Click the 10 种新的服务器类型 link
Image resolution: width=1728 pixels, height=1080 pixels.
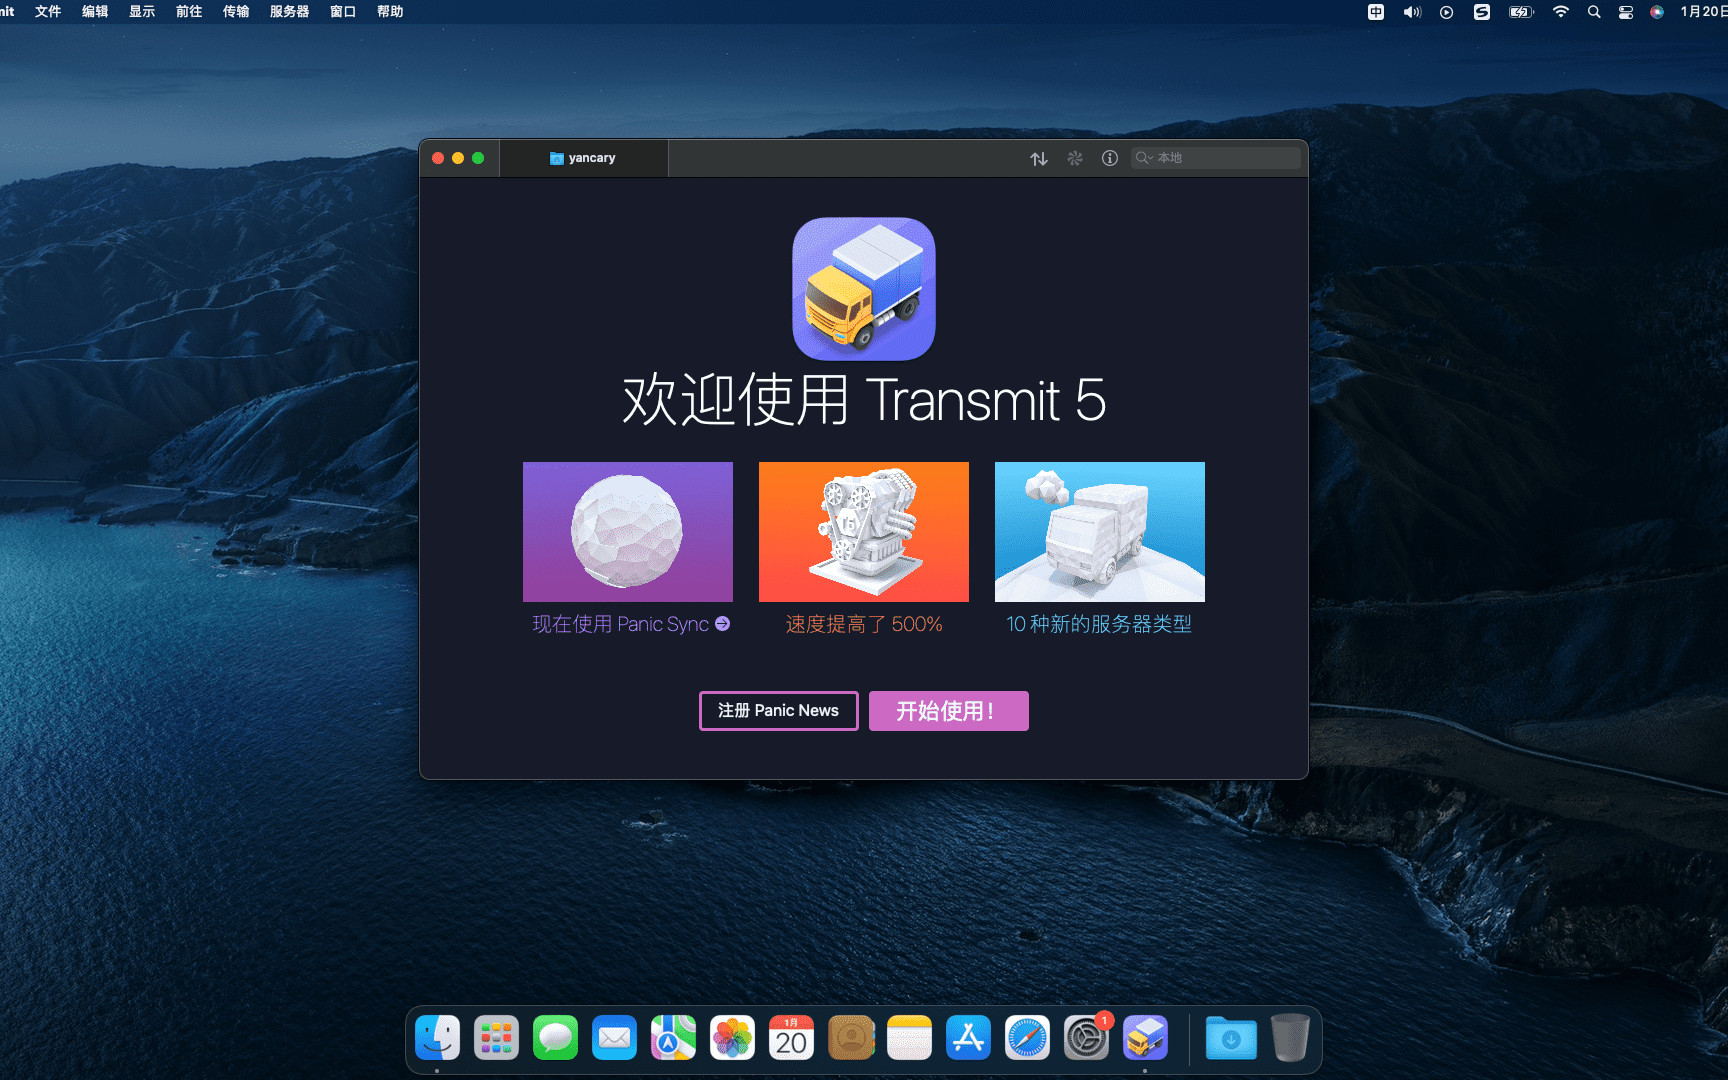point(1099,624)
